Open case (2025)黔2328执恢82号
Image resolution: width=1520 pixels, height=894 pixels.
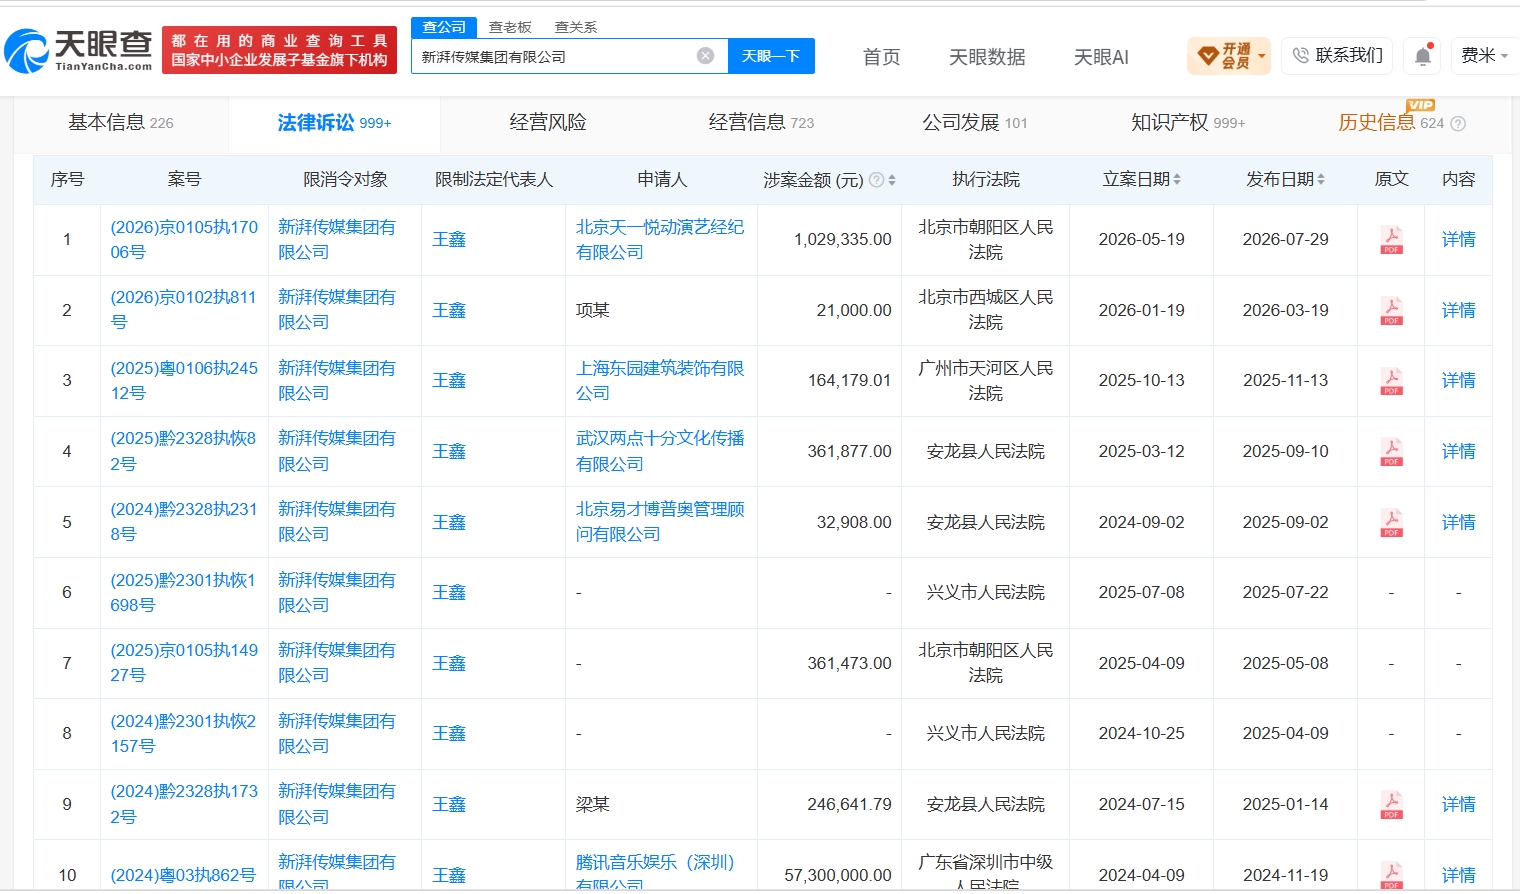(x=184, y=451)
